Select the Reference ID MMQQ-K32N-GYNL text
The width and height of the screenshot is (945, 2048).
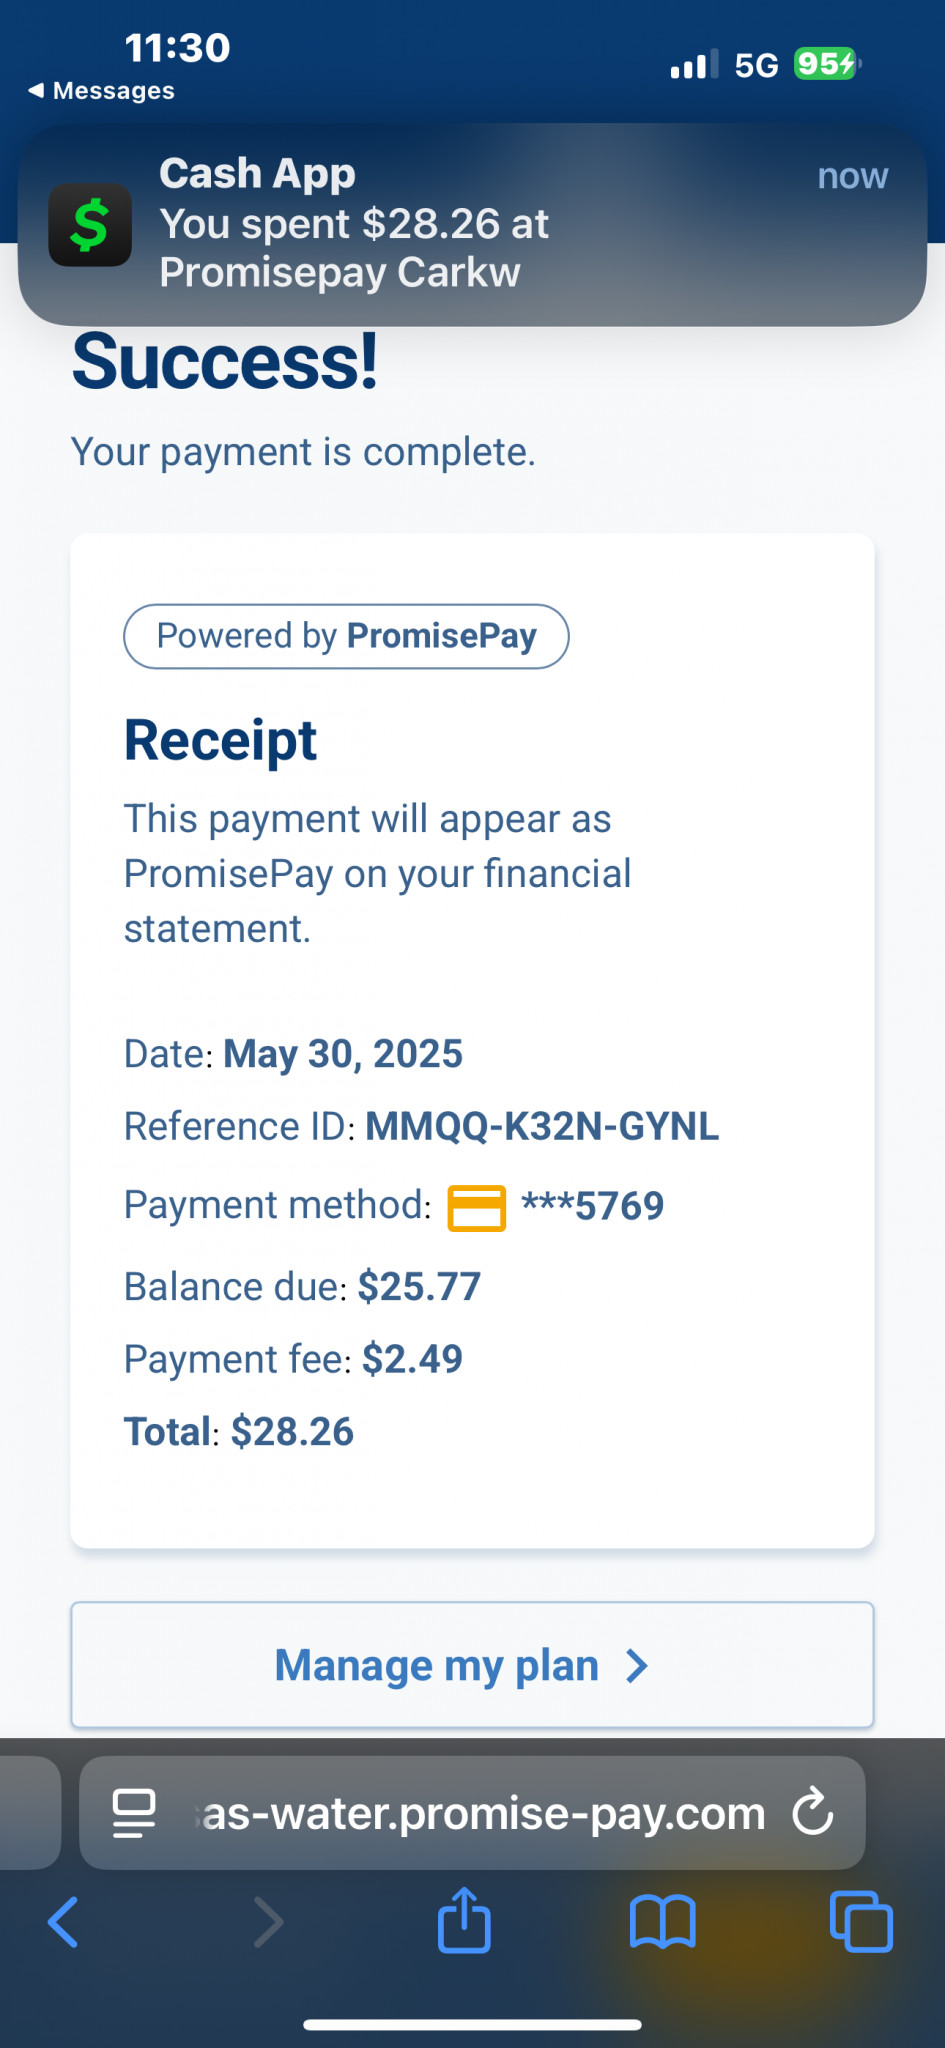542,1127
